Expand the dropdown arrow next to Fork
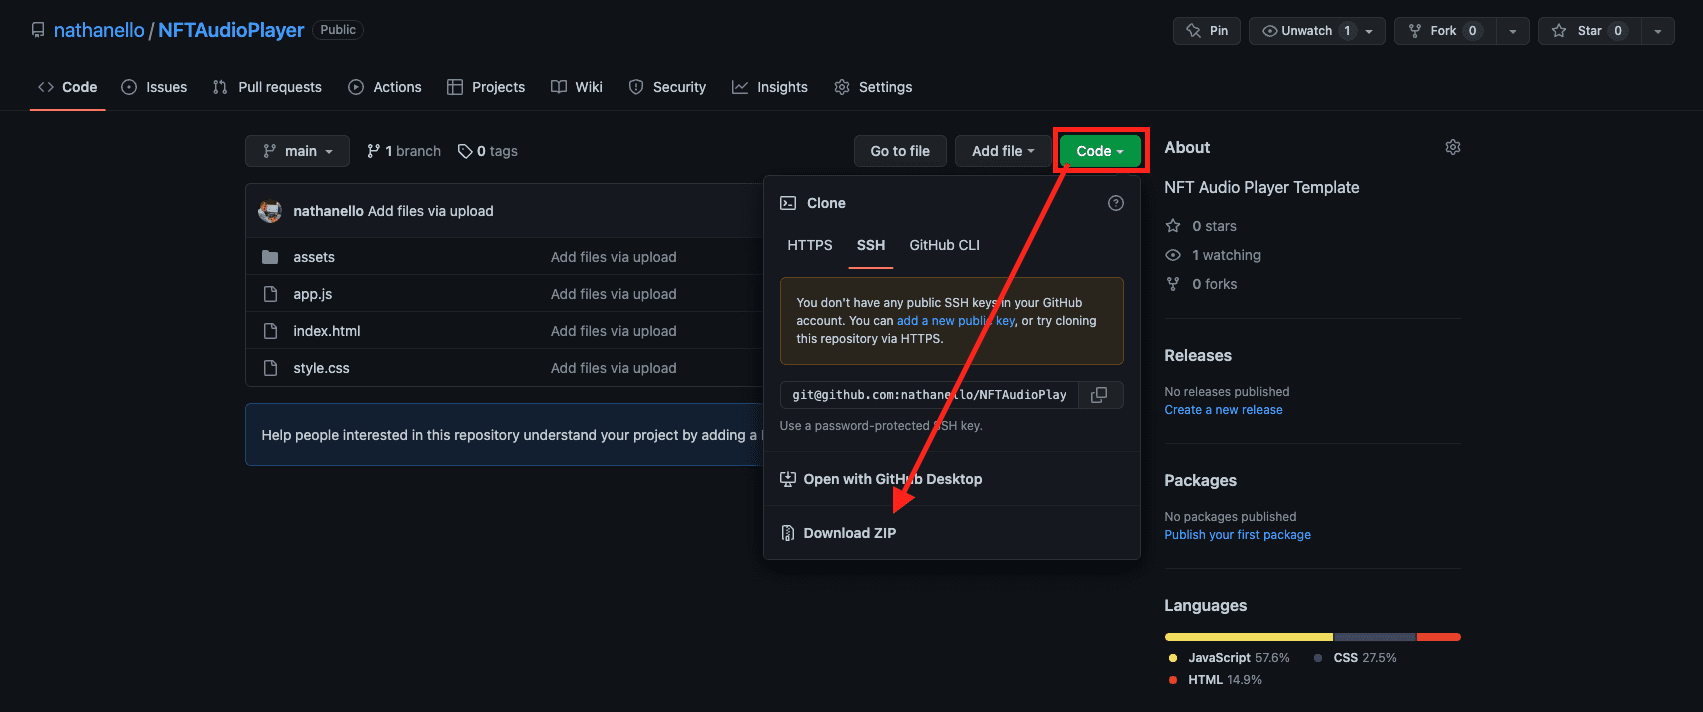Viewport: 1703px width, 712px height. (x=1513, y=31)
